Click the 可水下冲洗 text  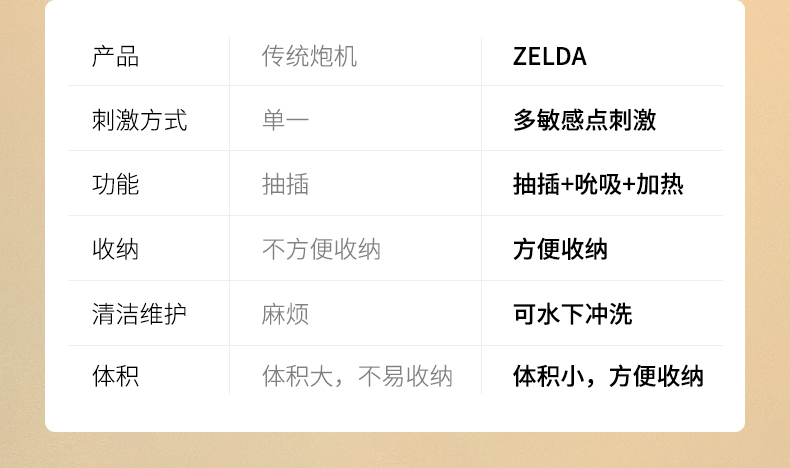(572, 314)
